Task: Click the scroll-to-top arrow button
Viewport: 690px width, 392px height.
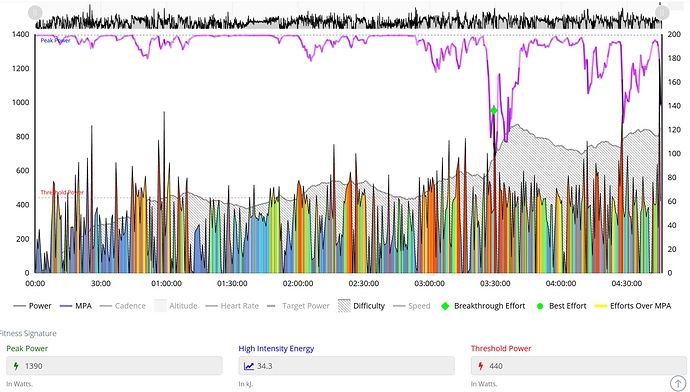Action: [x=678, y=383]
